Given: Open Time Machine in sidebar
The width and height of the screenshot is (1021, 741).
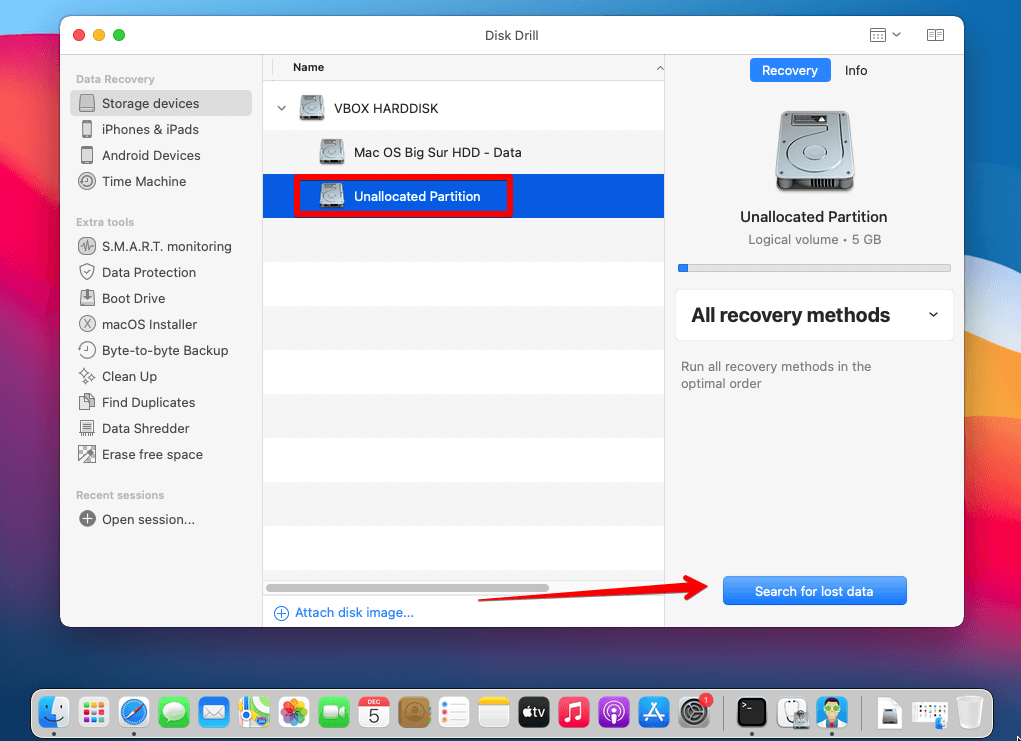Looking at the screenshot, I should click(x=143, y=181).
